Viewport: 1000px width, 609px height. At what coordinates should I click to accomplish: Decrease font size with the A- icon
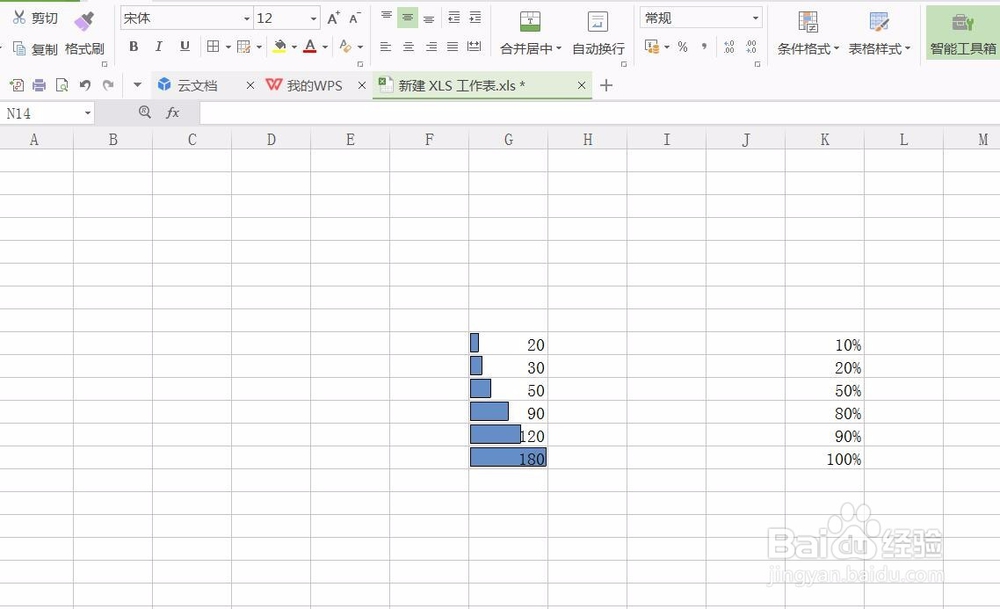[355, 18]
